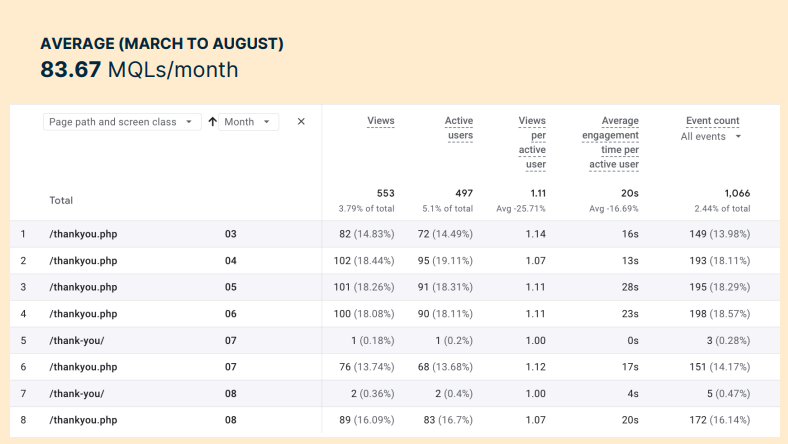The image size is (788, 444).
Task: Select the 28s engagement time cell
Action: (629, 287)
